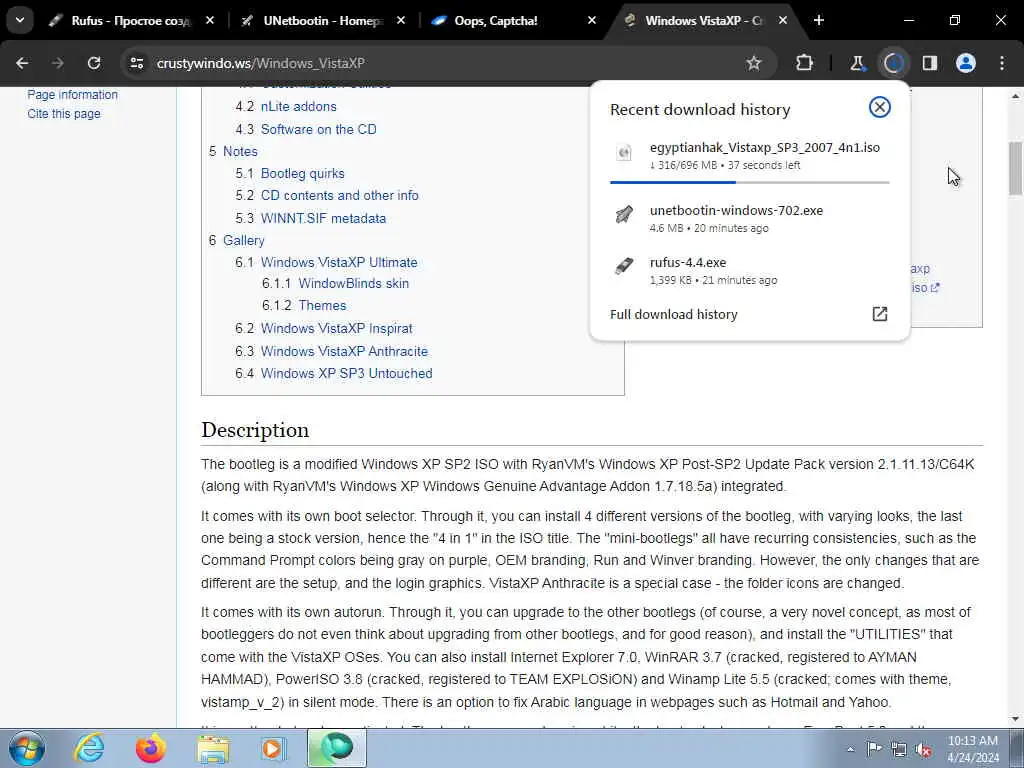Open the Action Center flag icon
The image size is (1024, 768).
874,749
